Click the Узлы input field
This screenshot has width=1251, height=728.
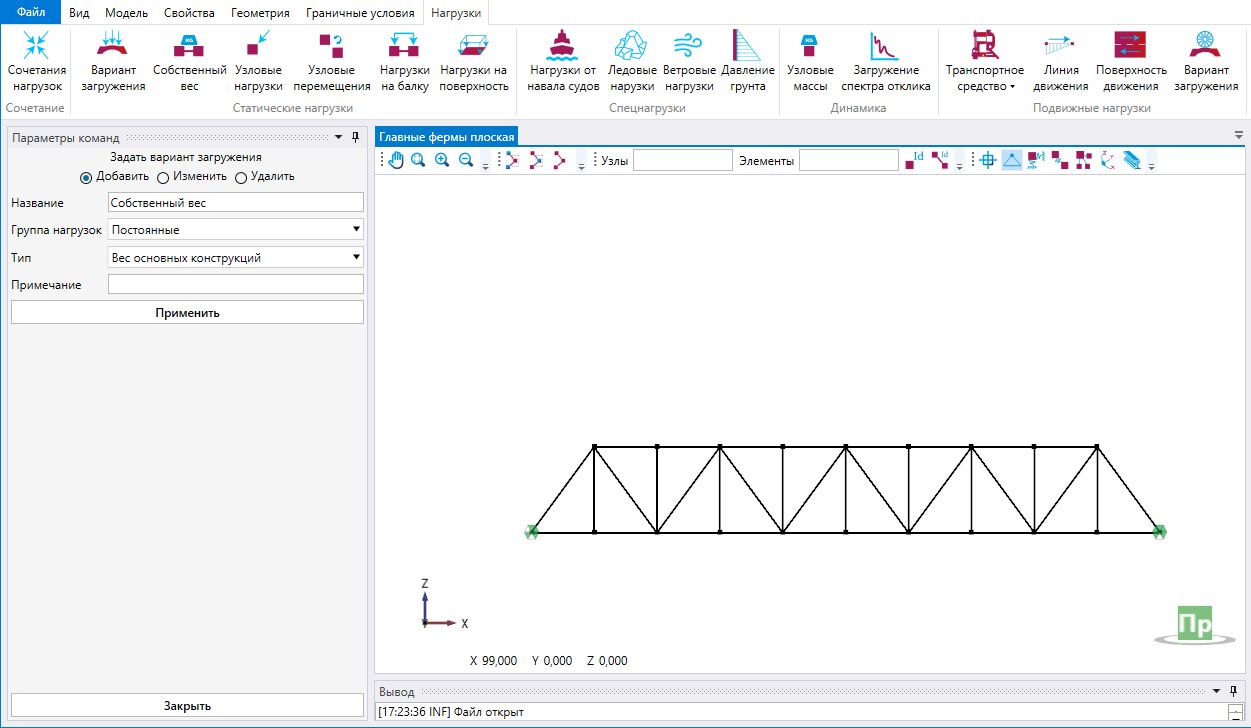coord(683,160)
